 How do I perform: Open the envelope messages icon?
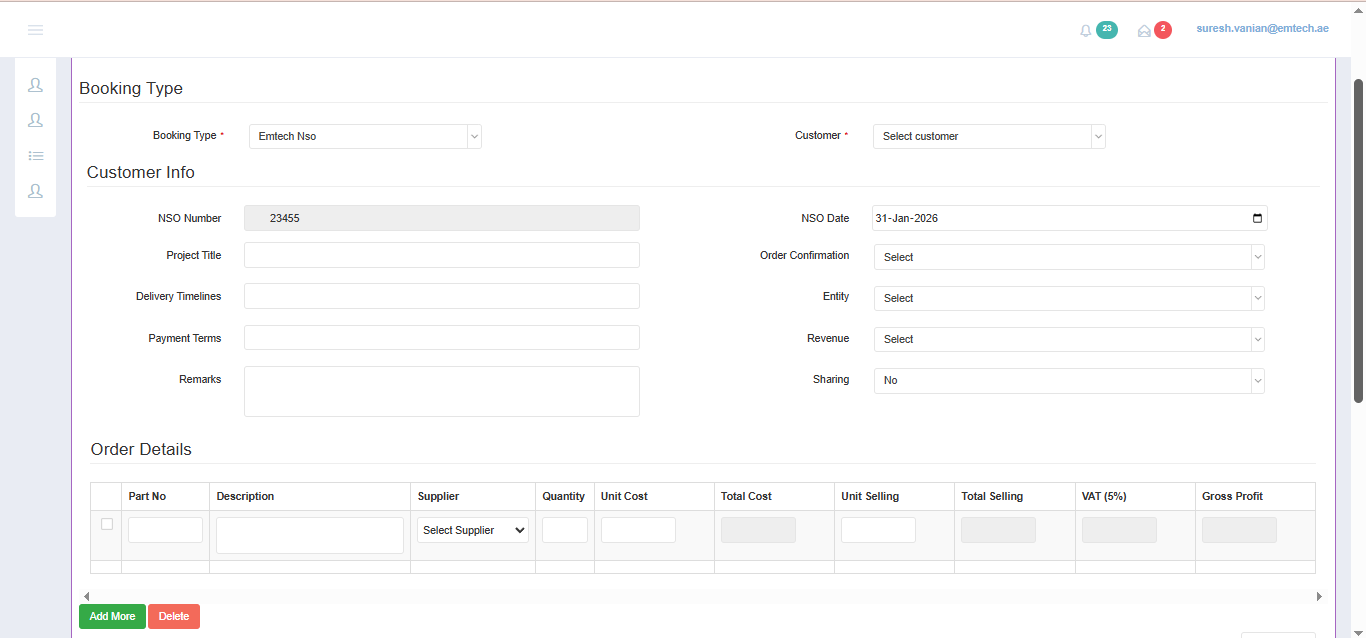[1144, 31]
